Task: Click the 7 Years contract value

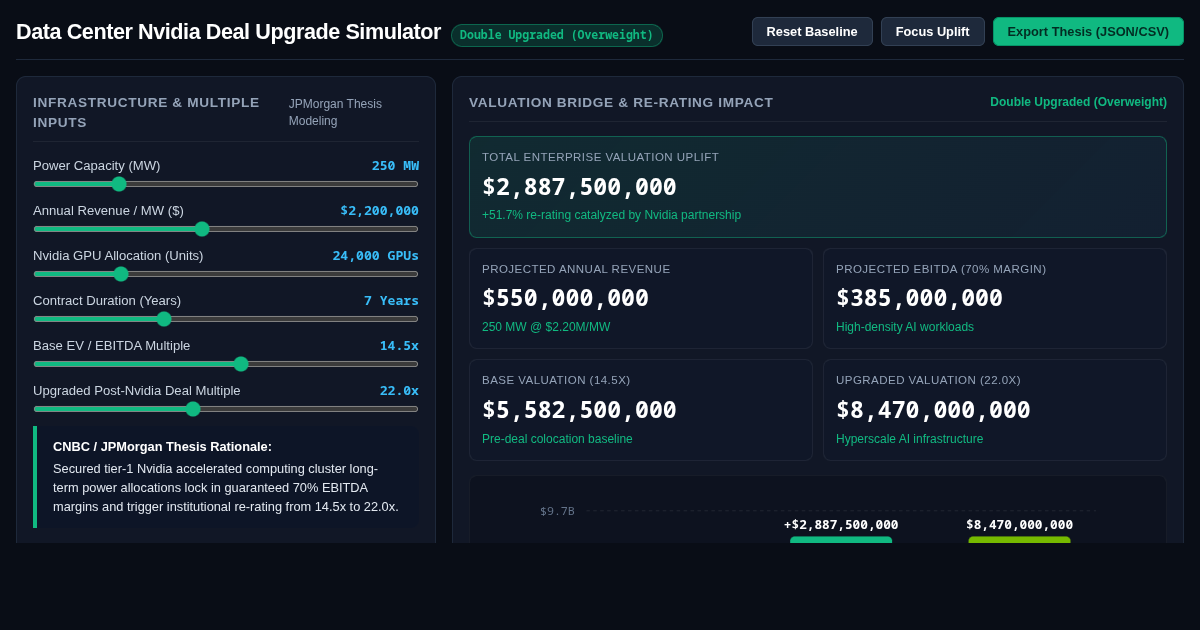Action: (391, 301)
